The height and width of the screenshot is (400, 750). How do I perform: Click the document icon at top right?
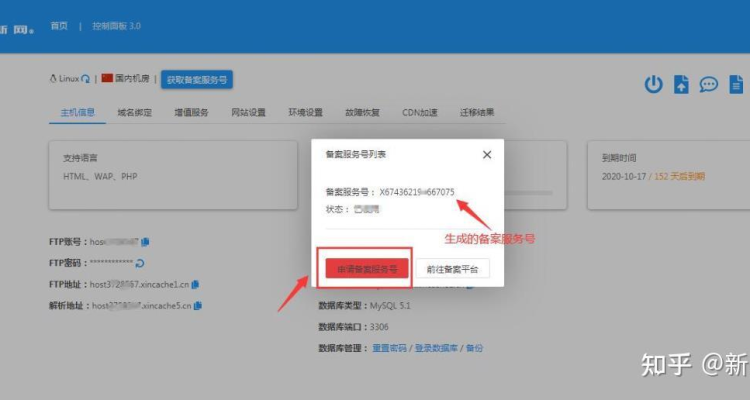(736, 84)
